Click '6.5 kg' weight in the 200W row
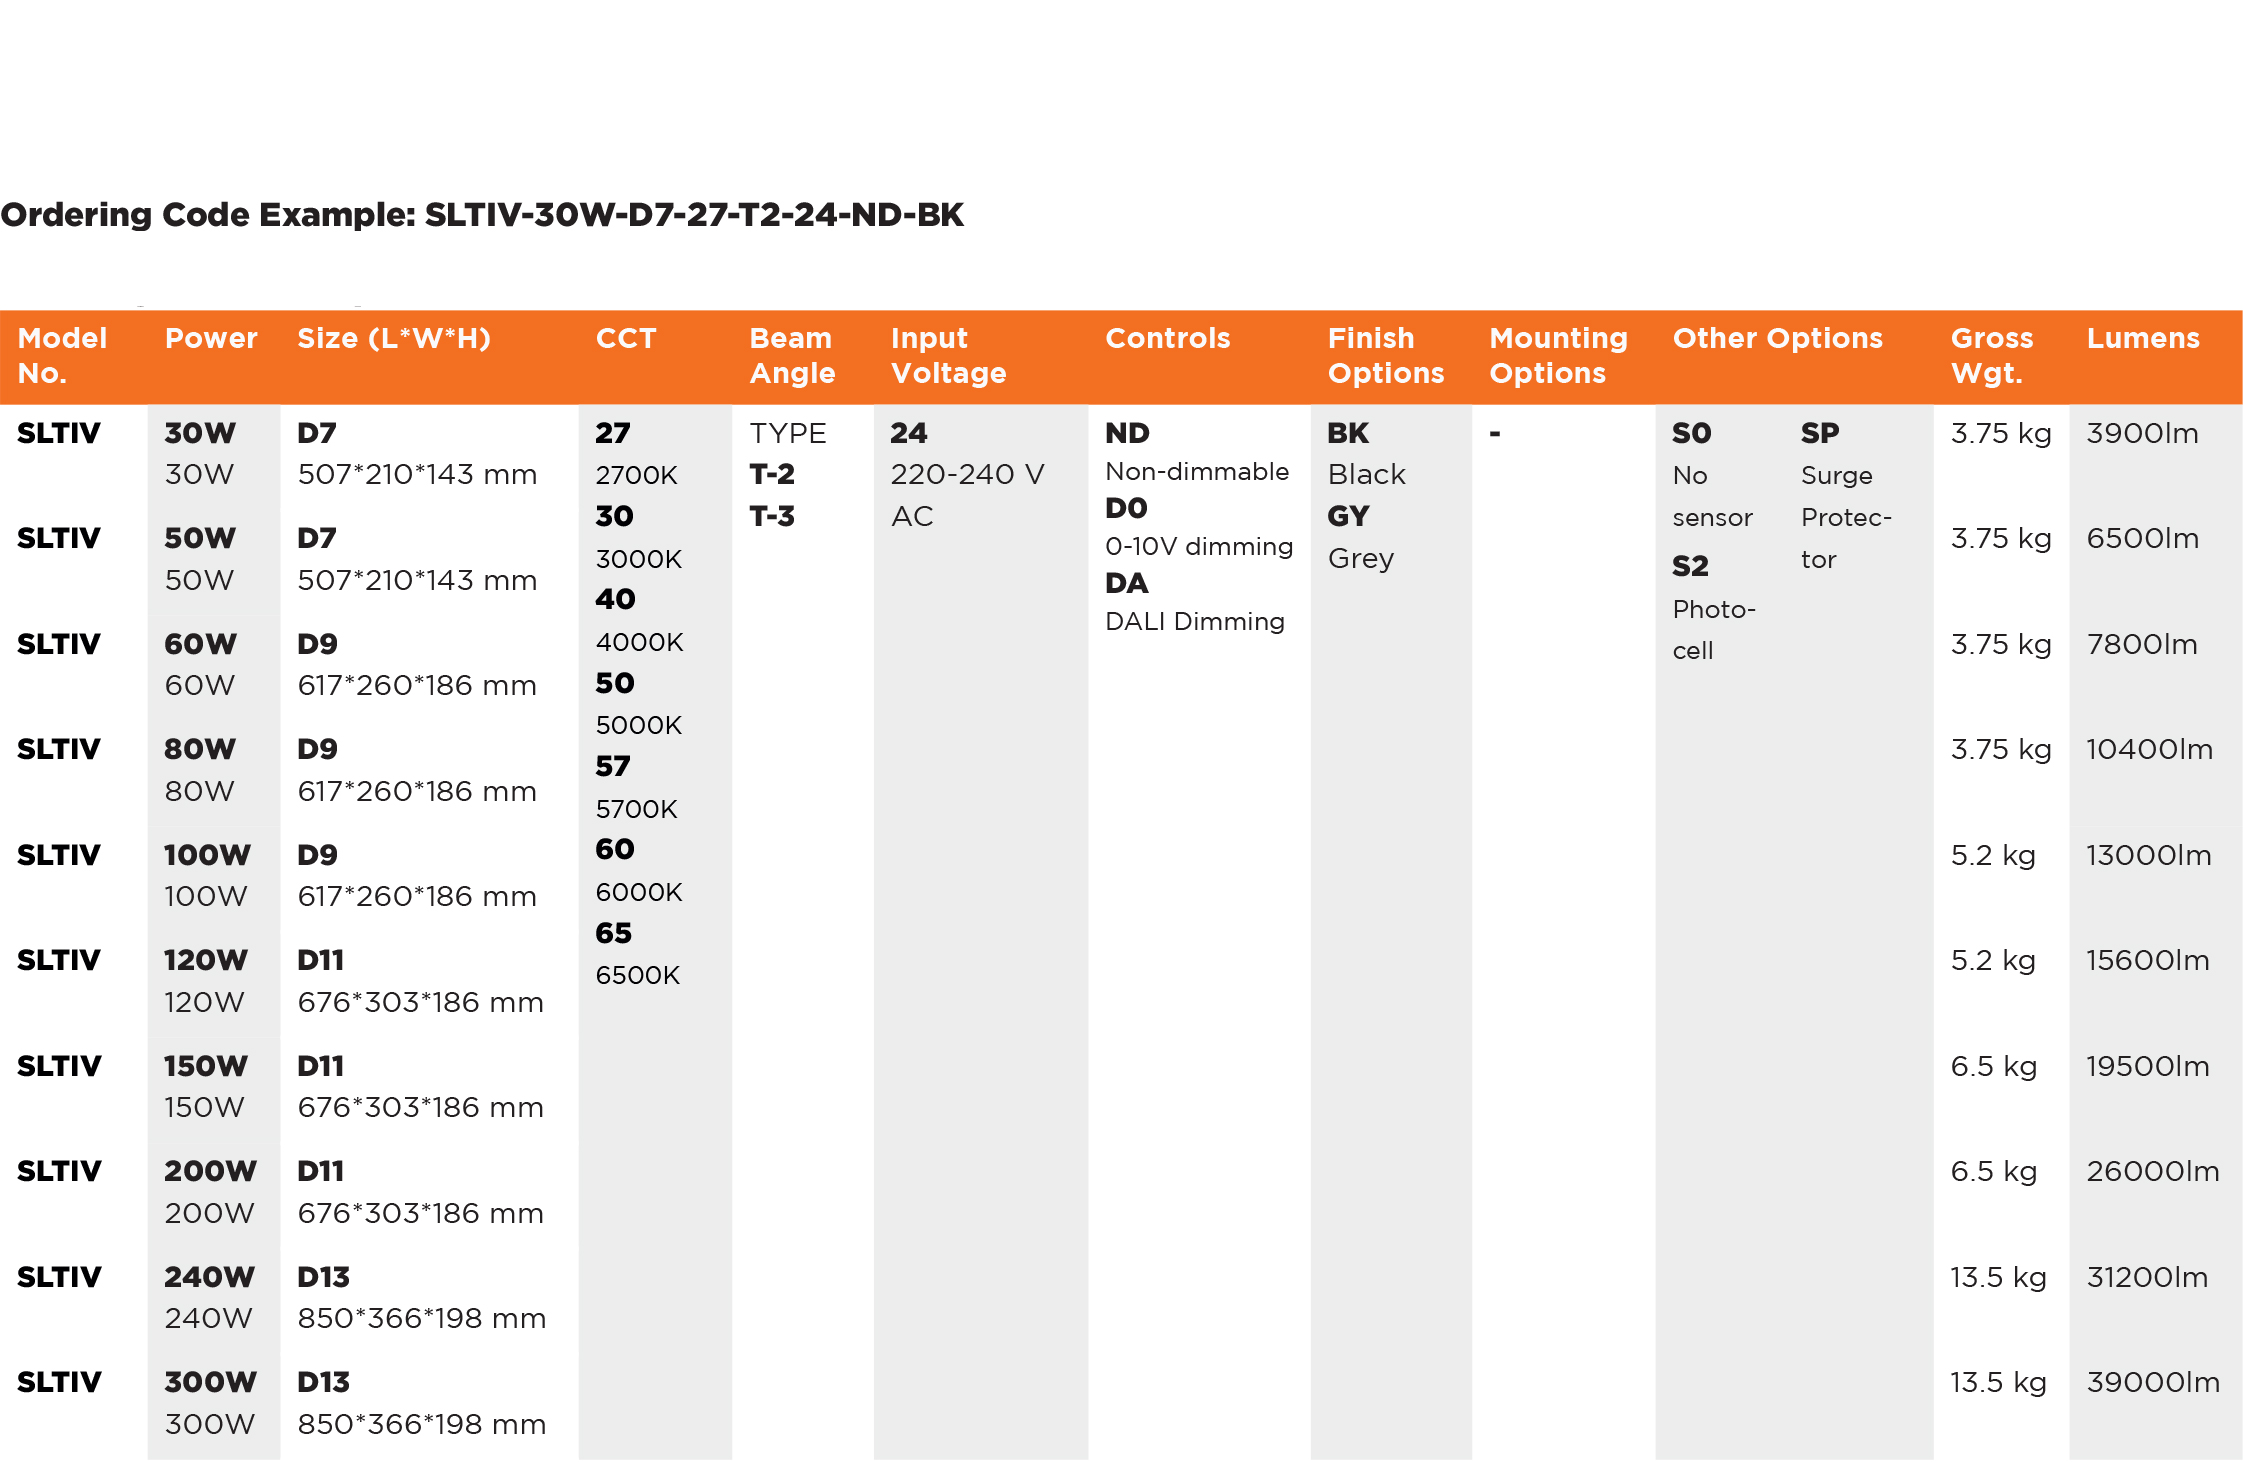 (x=1994, y=1171)
